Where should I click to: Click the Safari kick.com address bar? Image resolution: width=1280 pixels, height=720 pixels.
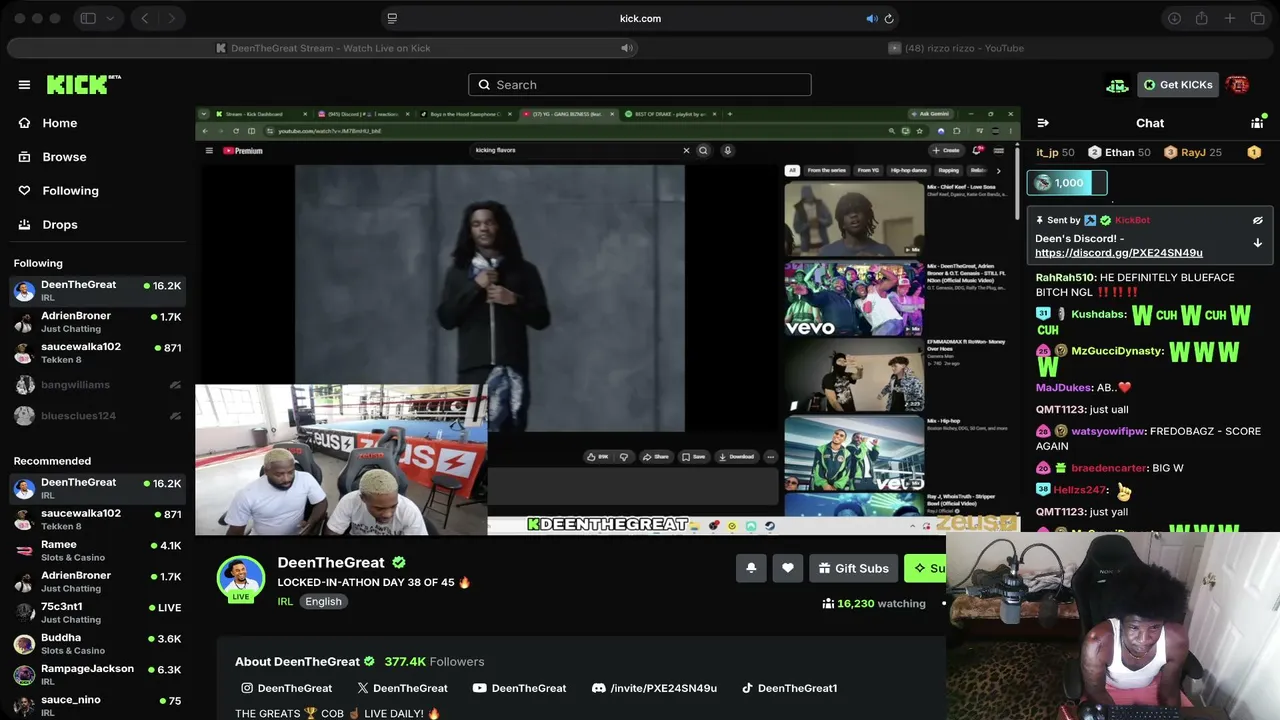pos(640,18)
